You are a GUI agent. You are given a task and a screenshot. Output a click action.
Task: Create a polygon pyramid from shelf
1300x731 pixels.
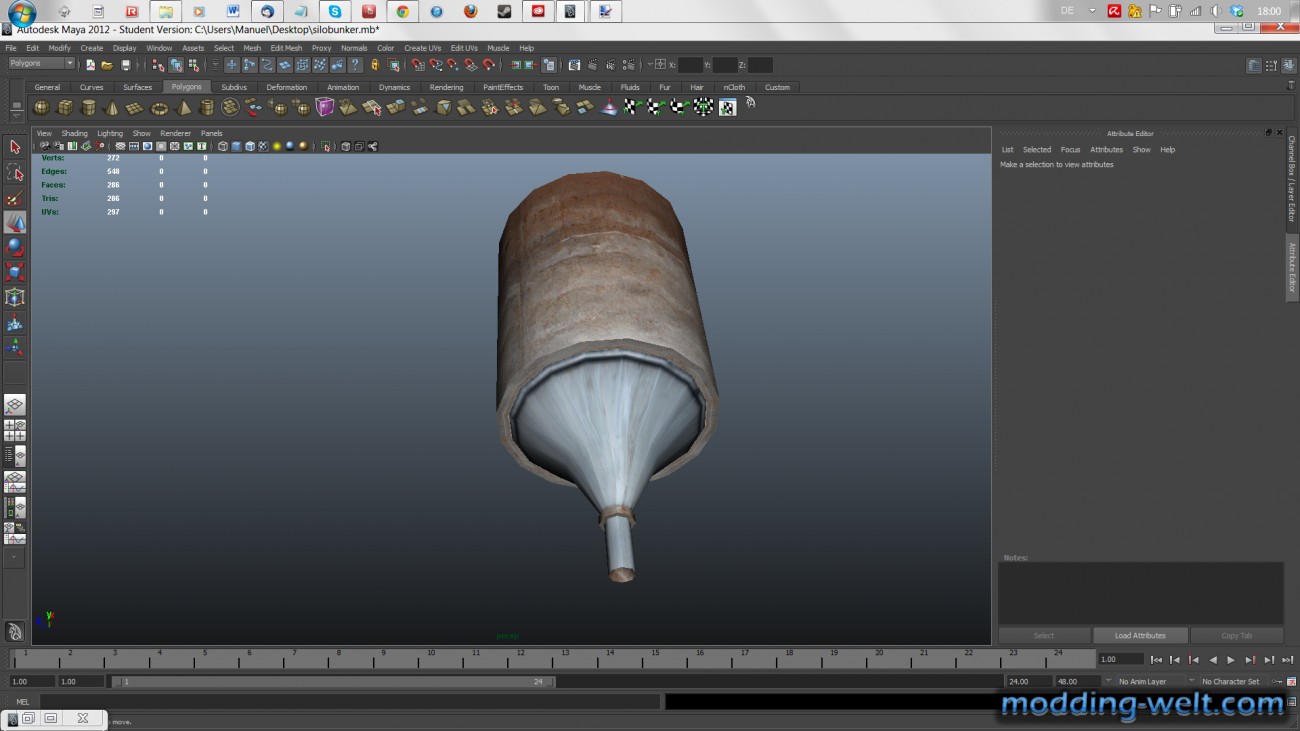pyautogui.click(x=184, y=107)
